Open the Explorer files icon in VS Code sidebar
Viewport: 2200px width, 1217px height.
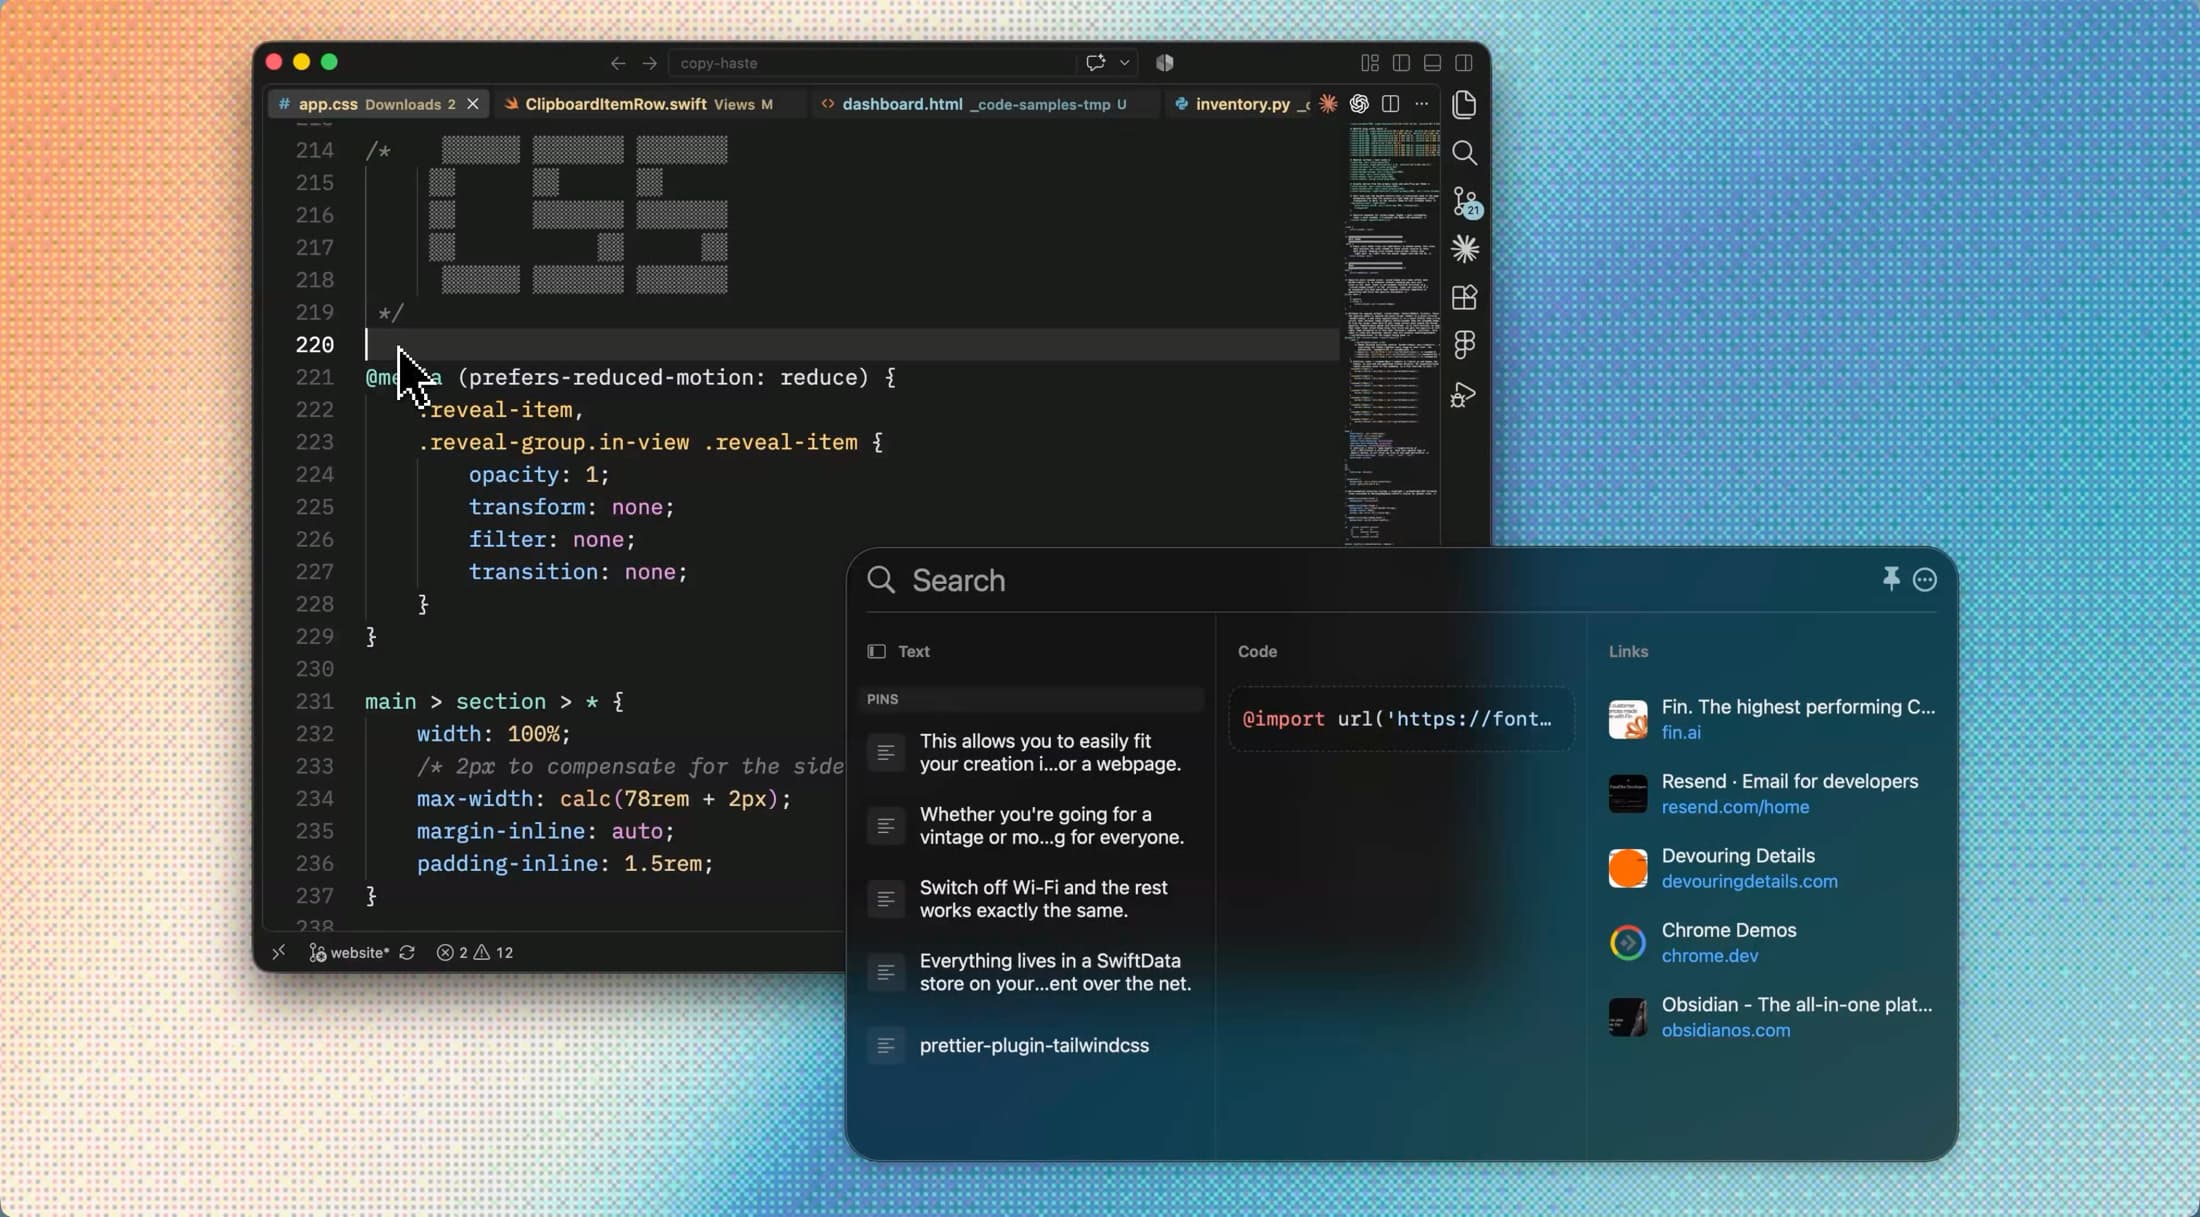[x=1464, y=105]
